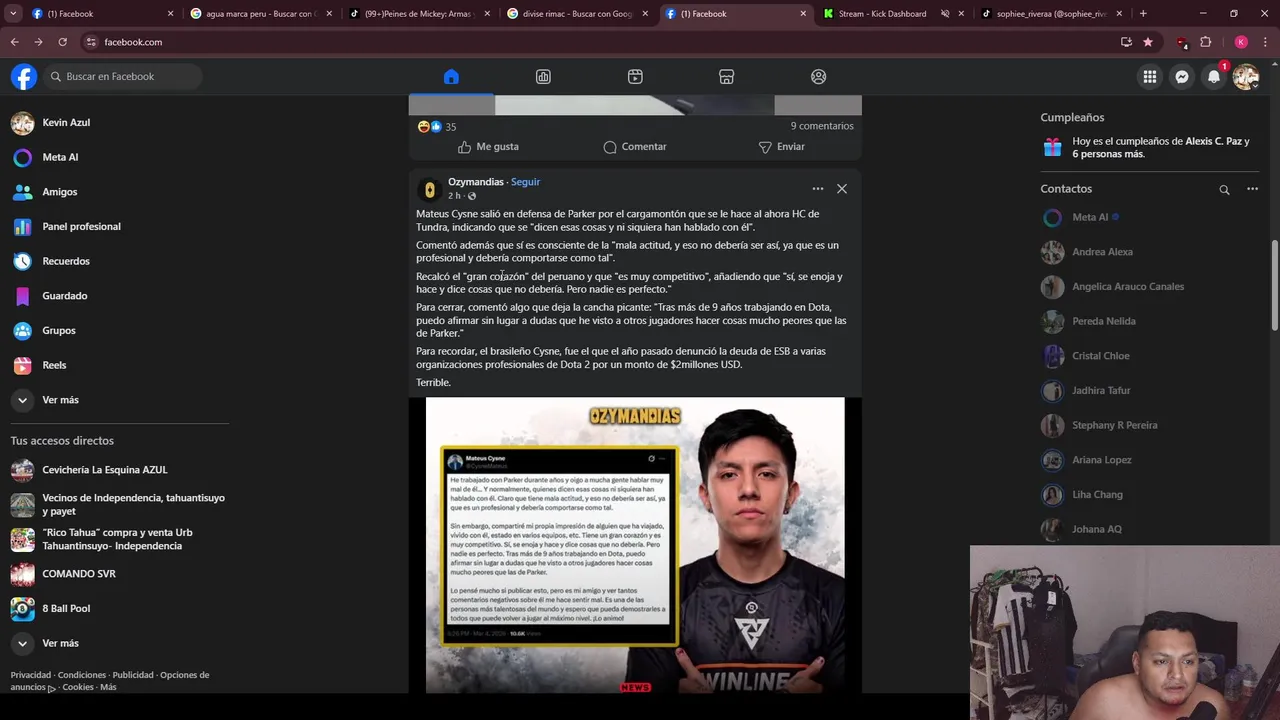The image size is (1280, 720).
Task: Hide the Ozymandias post with X
Action: coord(842,189)
